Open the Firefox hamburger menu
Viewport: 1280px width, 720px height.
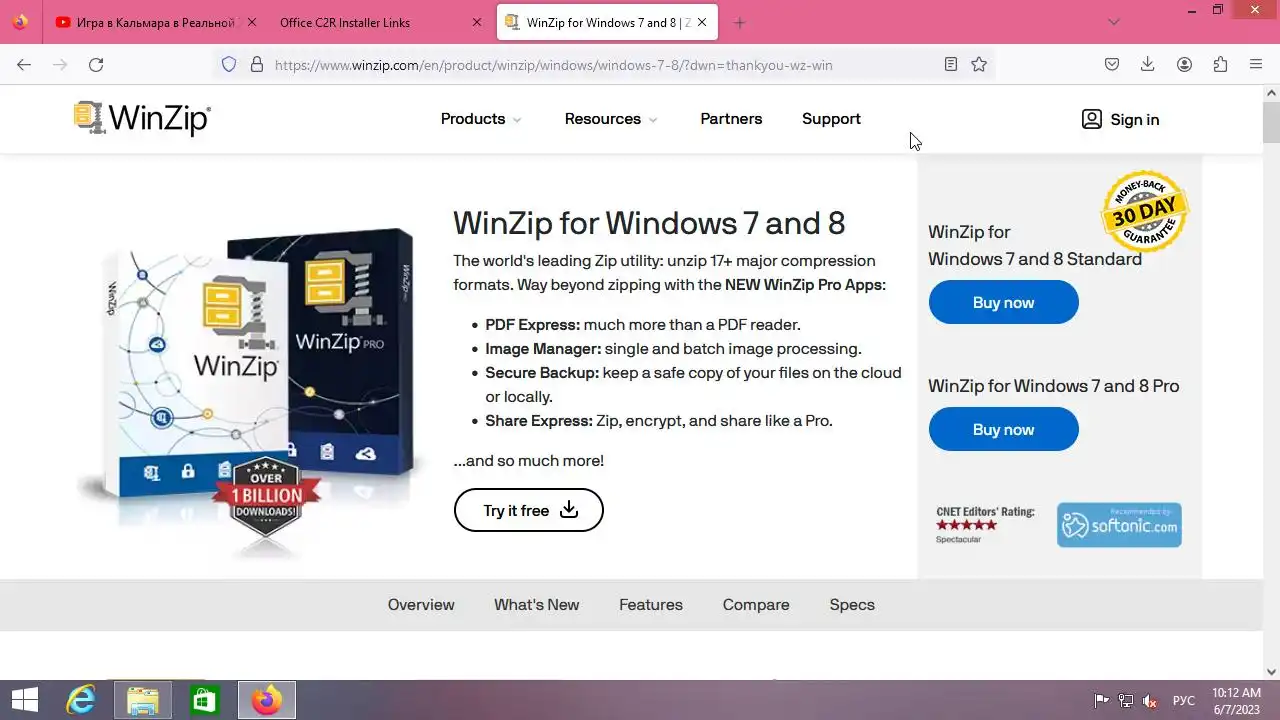tap(1256, 64)
